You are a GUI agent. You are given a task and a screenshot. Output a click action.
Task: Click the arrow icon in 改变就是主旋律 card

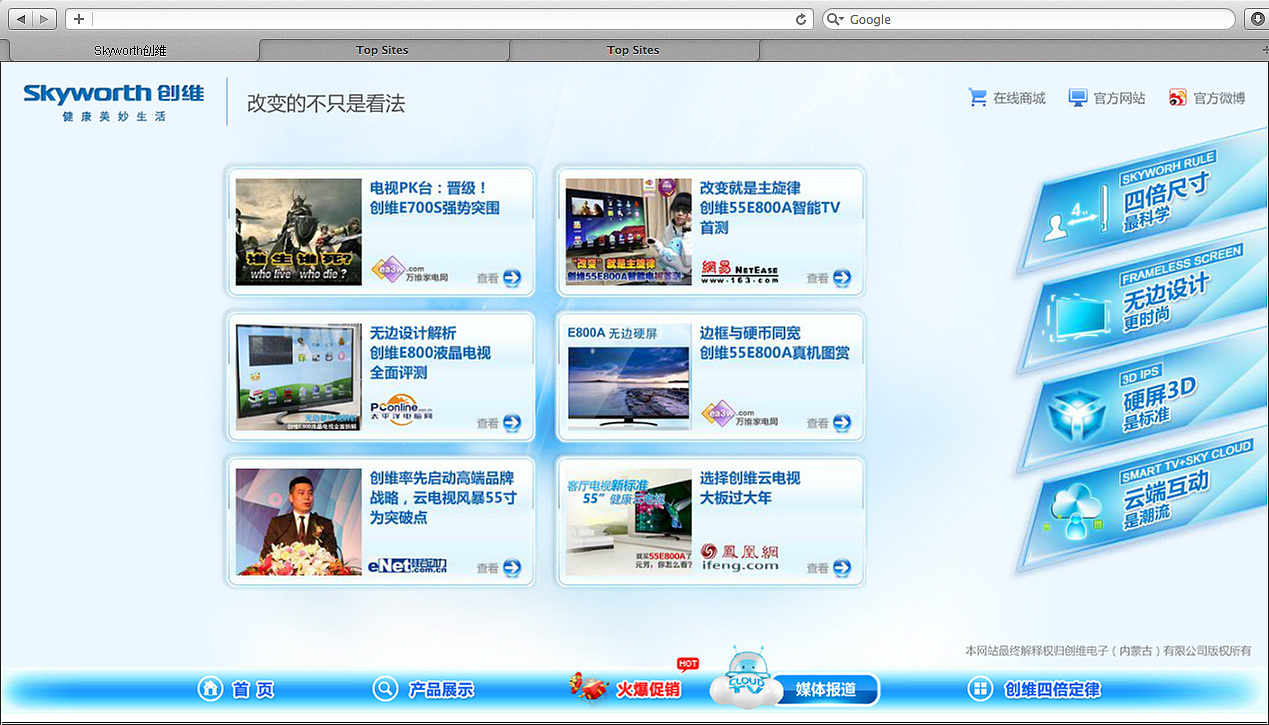point(842,278)
